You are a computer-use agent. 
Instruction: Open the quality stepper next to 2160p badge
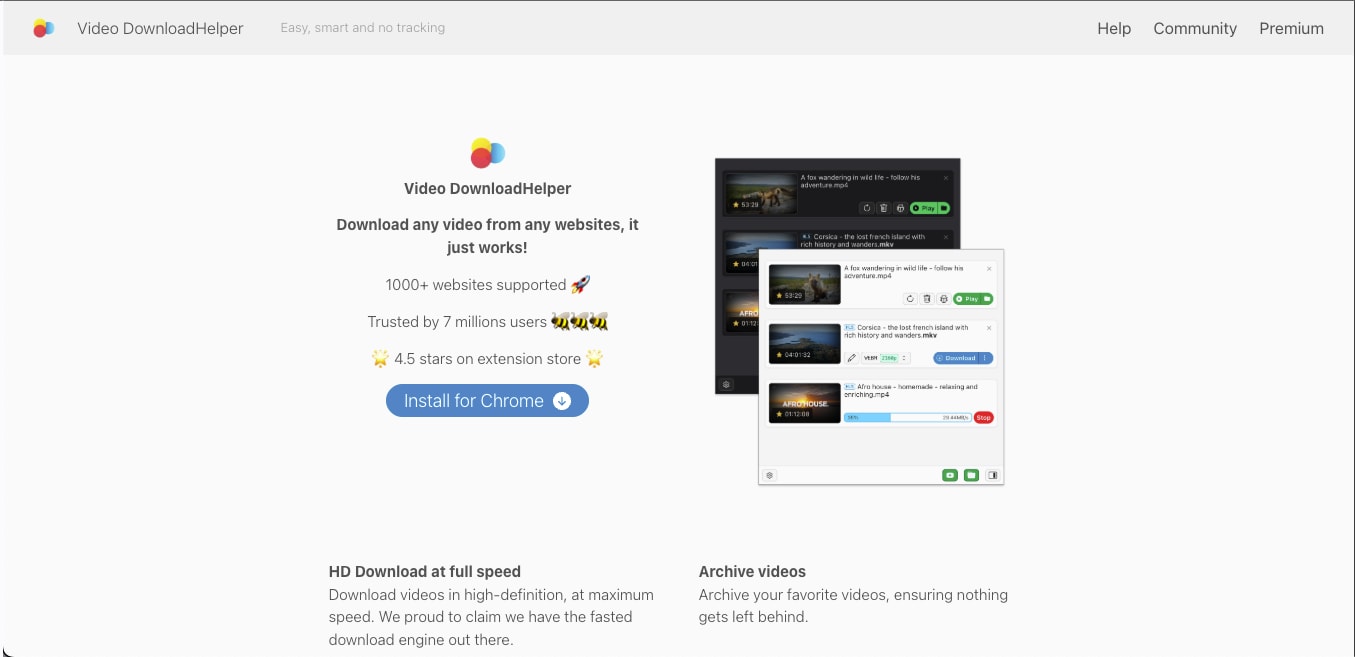(904, 358)
